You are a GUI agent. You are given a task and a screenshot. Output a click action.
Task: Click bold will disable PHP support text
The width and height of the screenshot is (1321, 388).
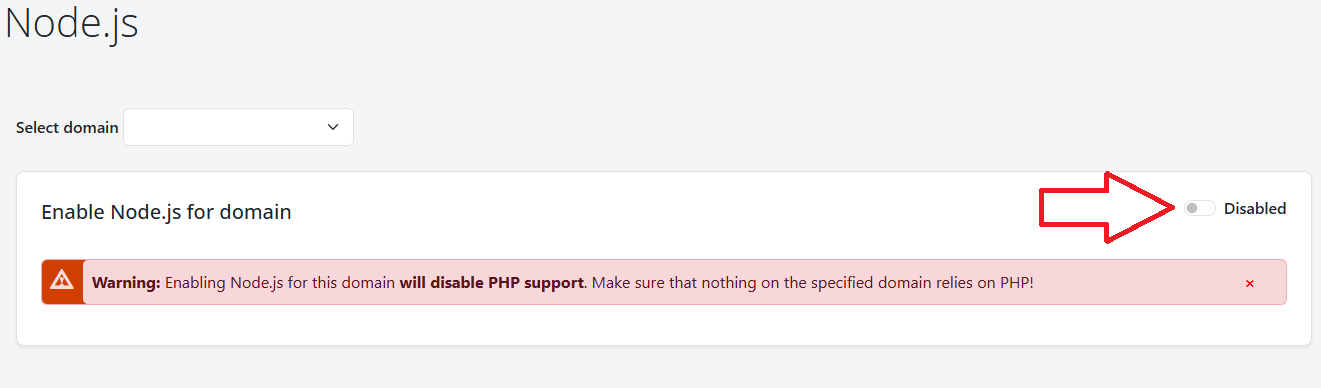point(491,282)
